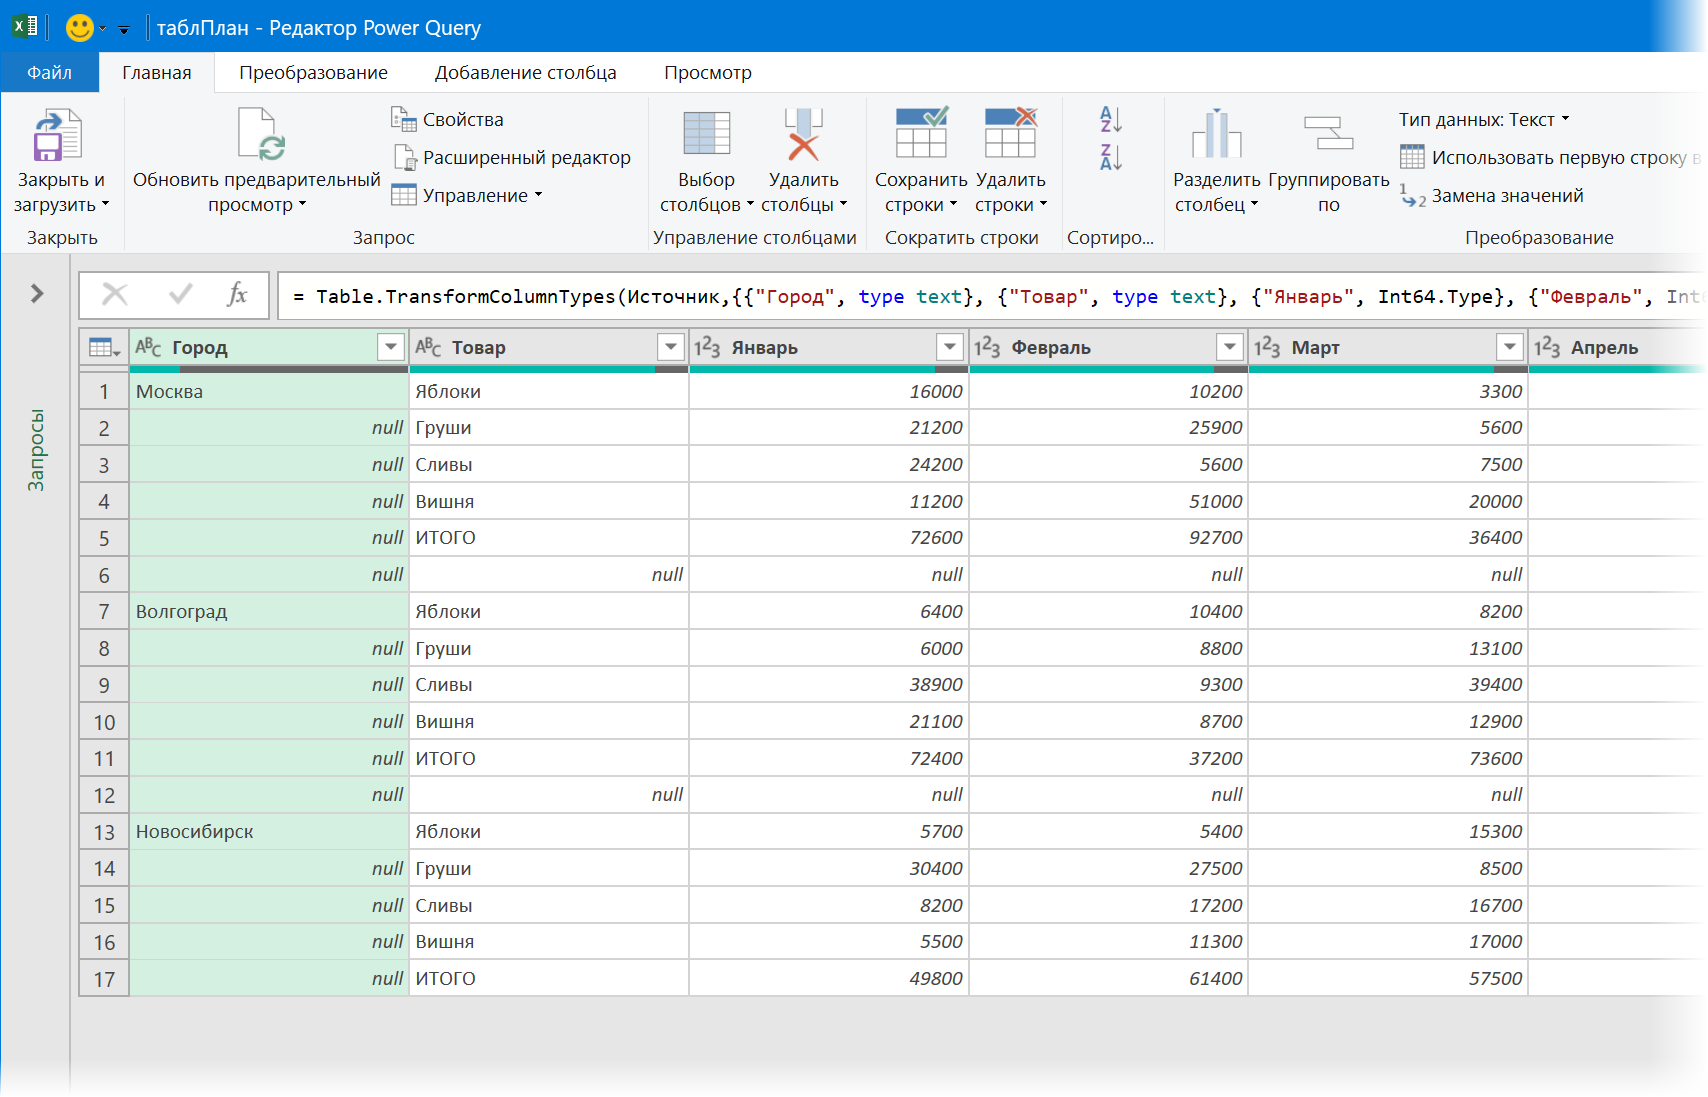Open the Файл tab
This screenshot has width=1708, height=1097.
[49, 72]
